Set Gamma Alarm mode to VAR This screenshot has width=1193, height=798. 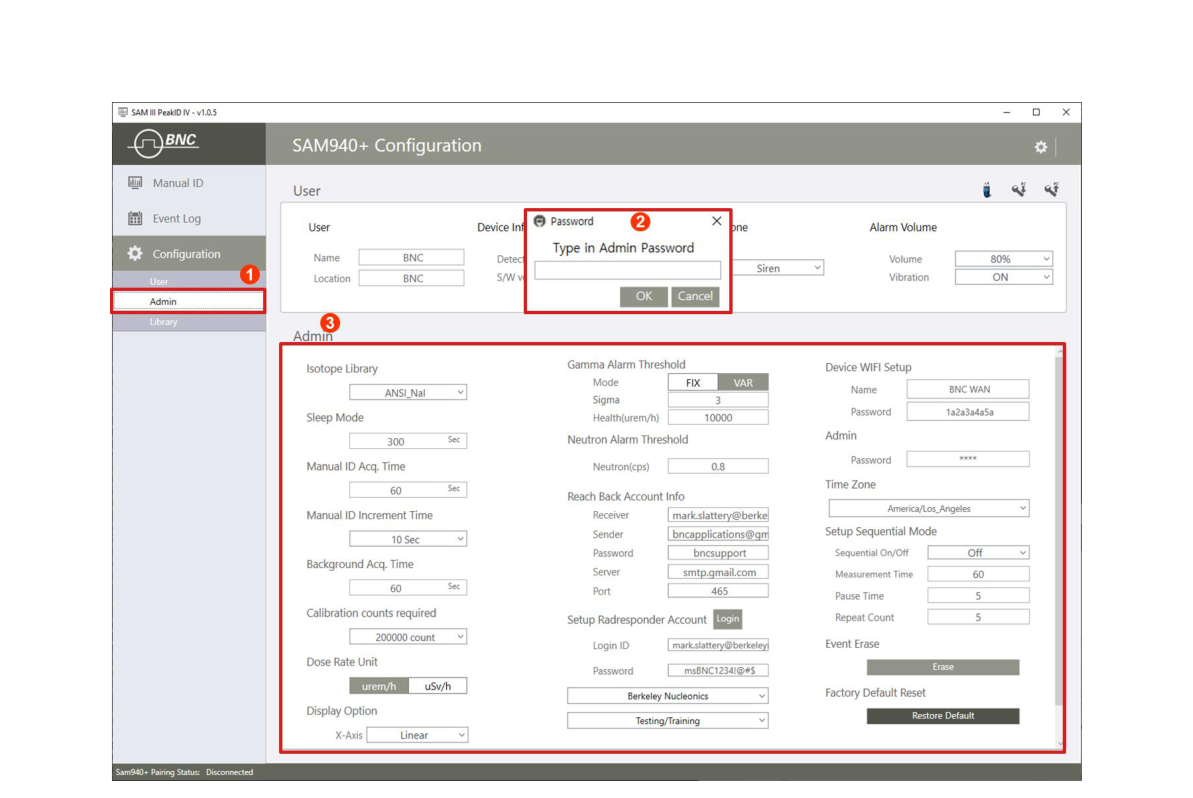coord(743,383)
